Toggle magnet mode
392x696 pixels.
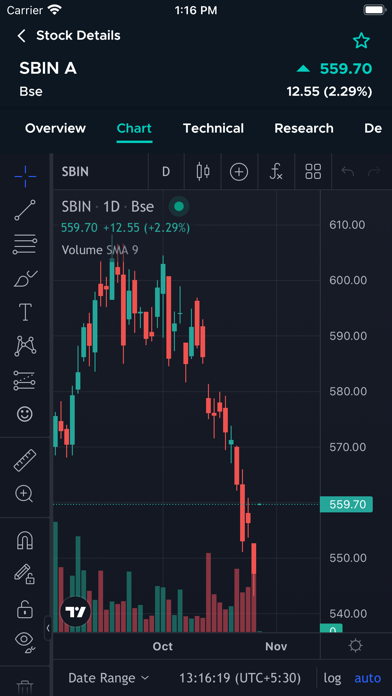coord(25,540)
